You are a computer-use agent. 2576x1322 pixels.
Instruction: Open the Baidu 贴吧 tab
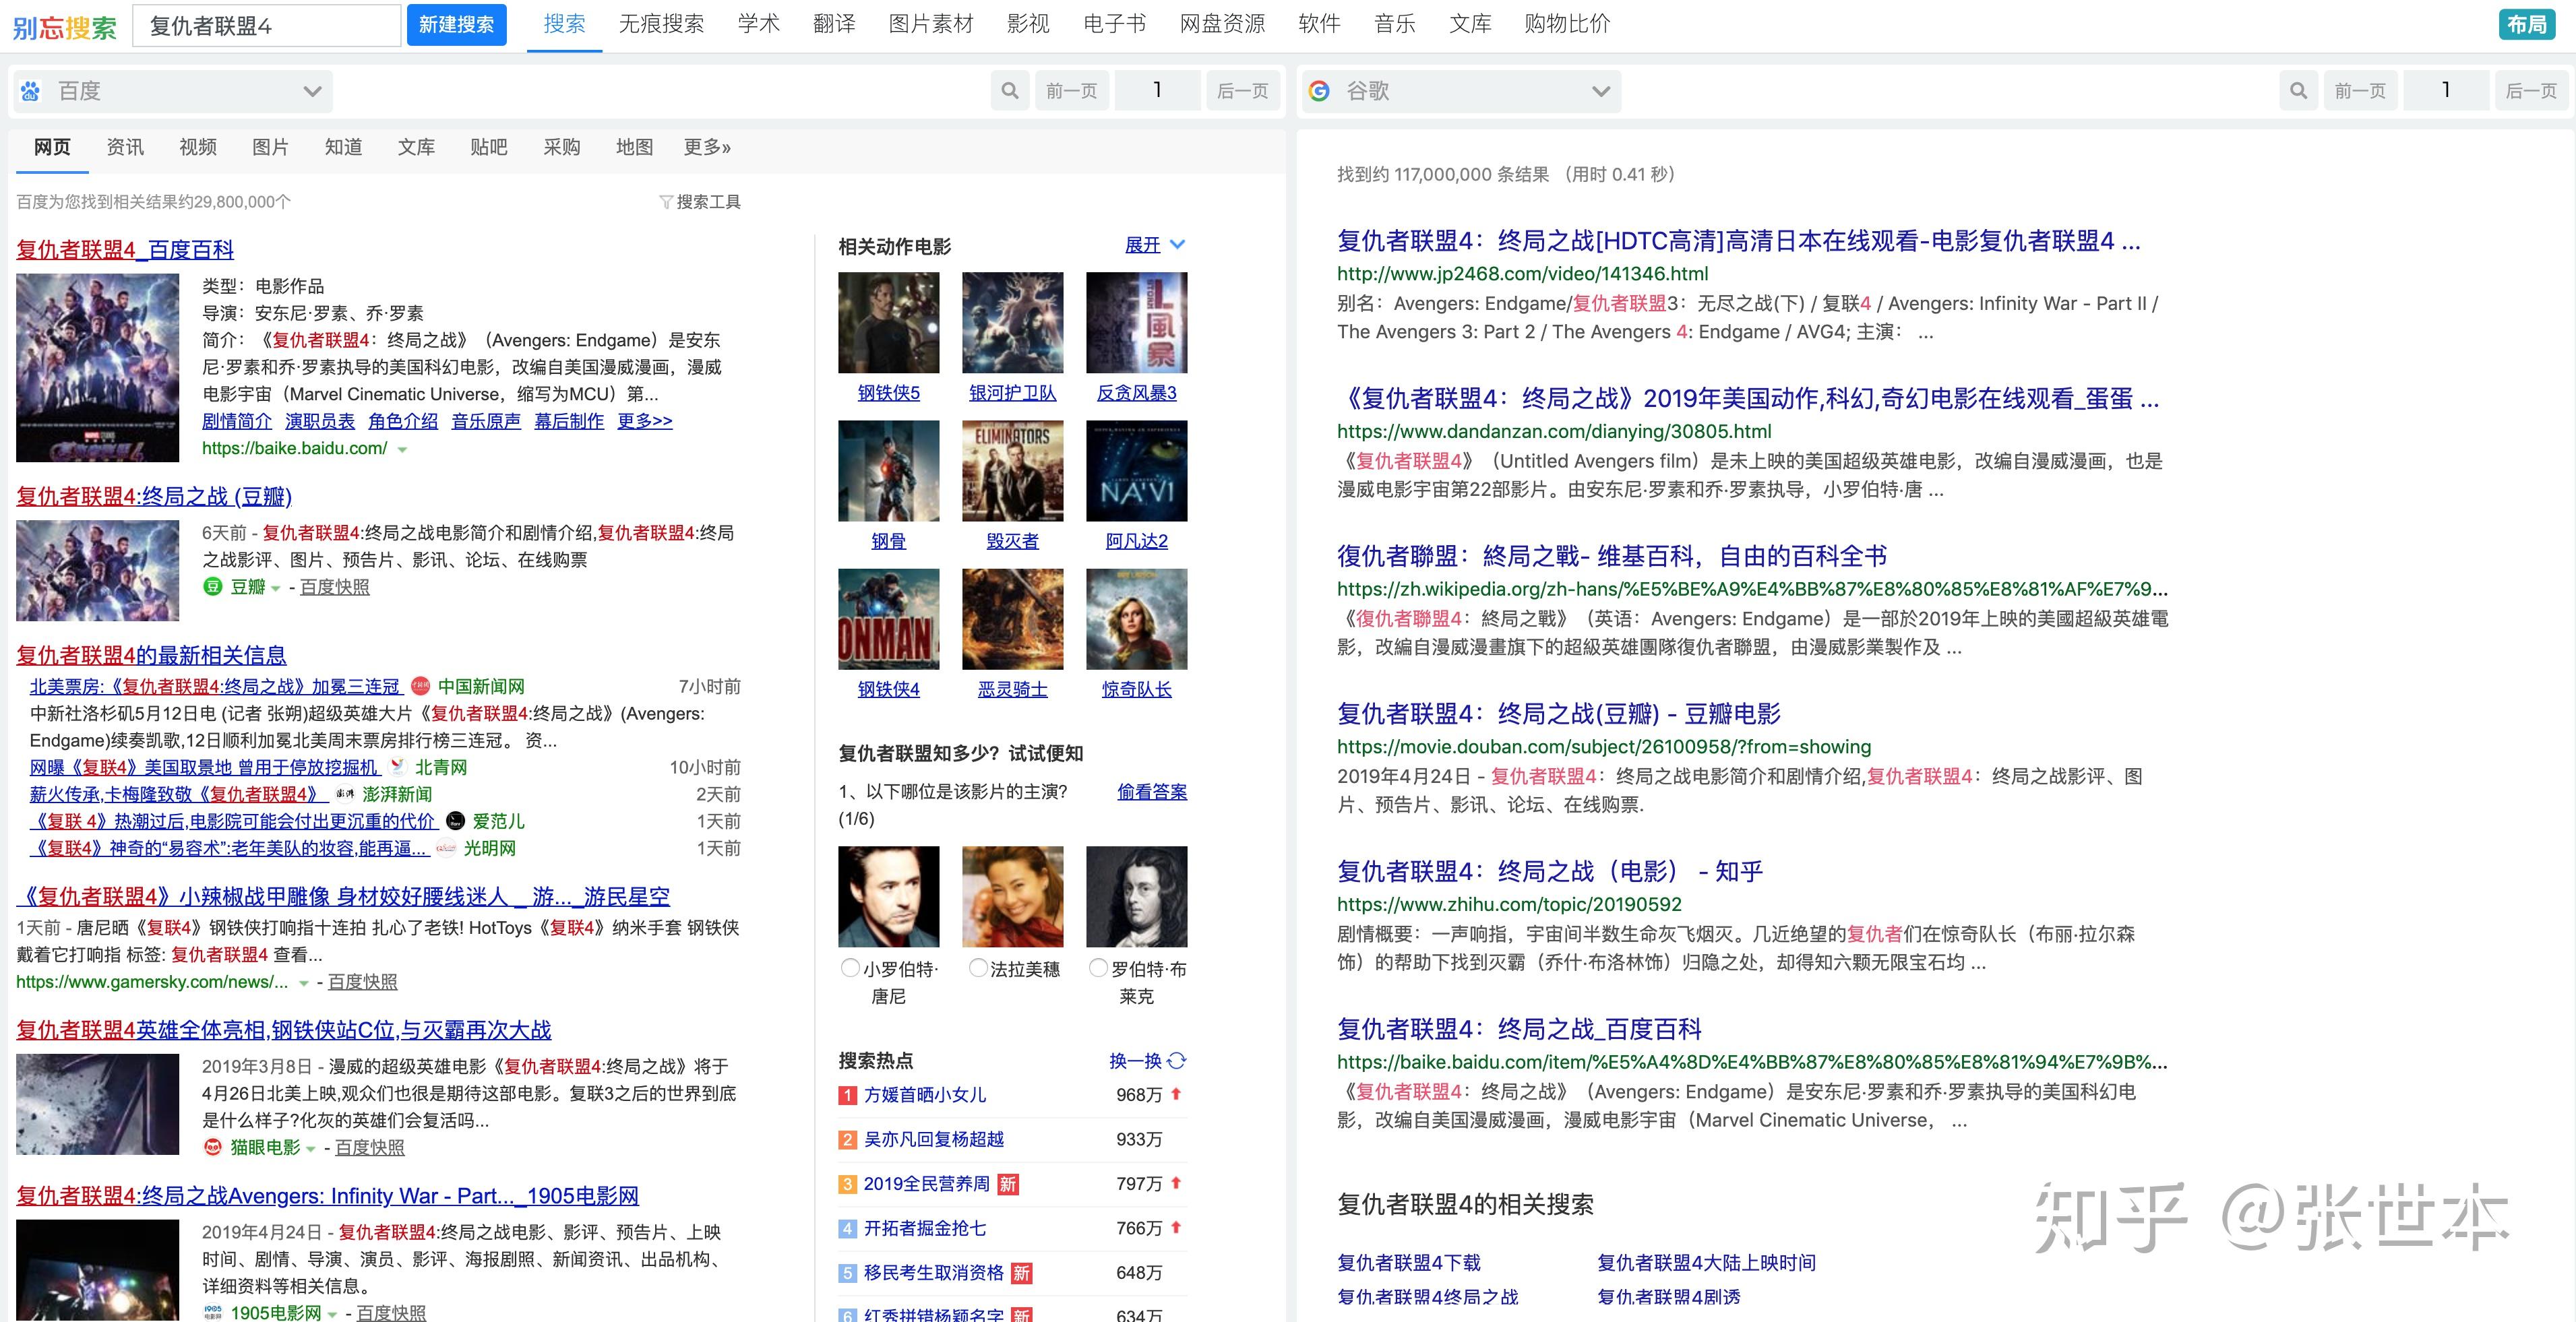tap(489, 148)
